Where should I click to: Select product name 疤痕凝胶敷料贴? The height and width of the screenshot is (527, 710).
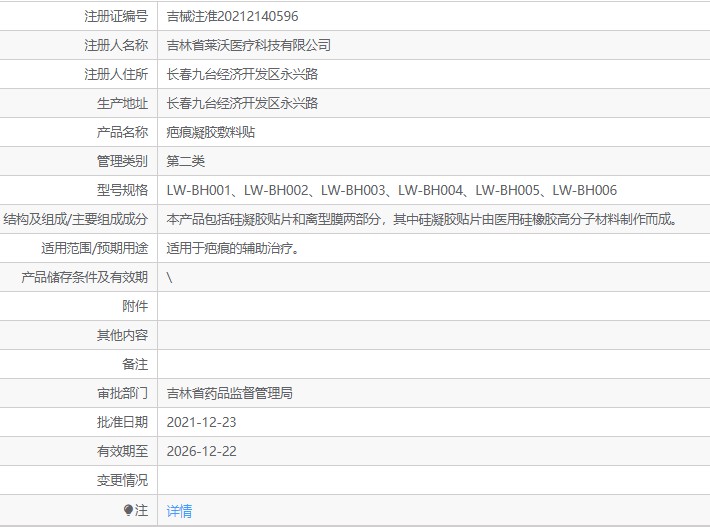pos(211,132)
